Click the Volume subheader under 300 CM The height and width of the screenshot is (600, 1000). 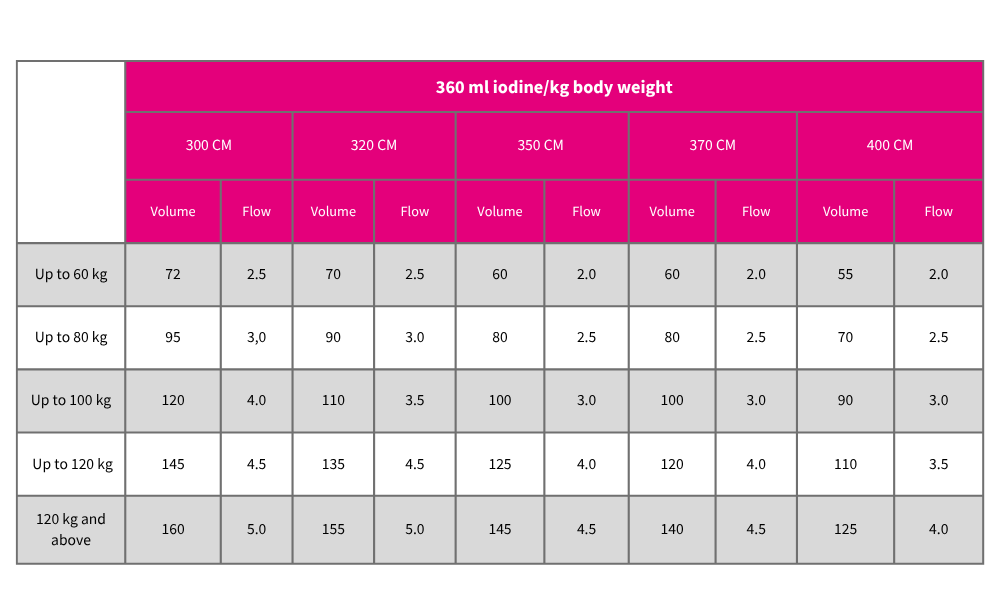173,211
